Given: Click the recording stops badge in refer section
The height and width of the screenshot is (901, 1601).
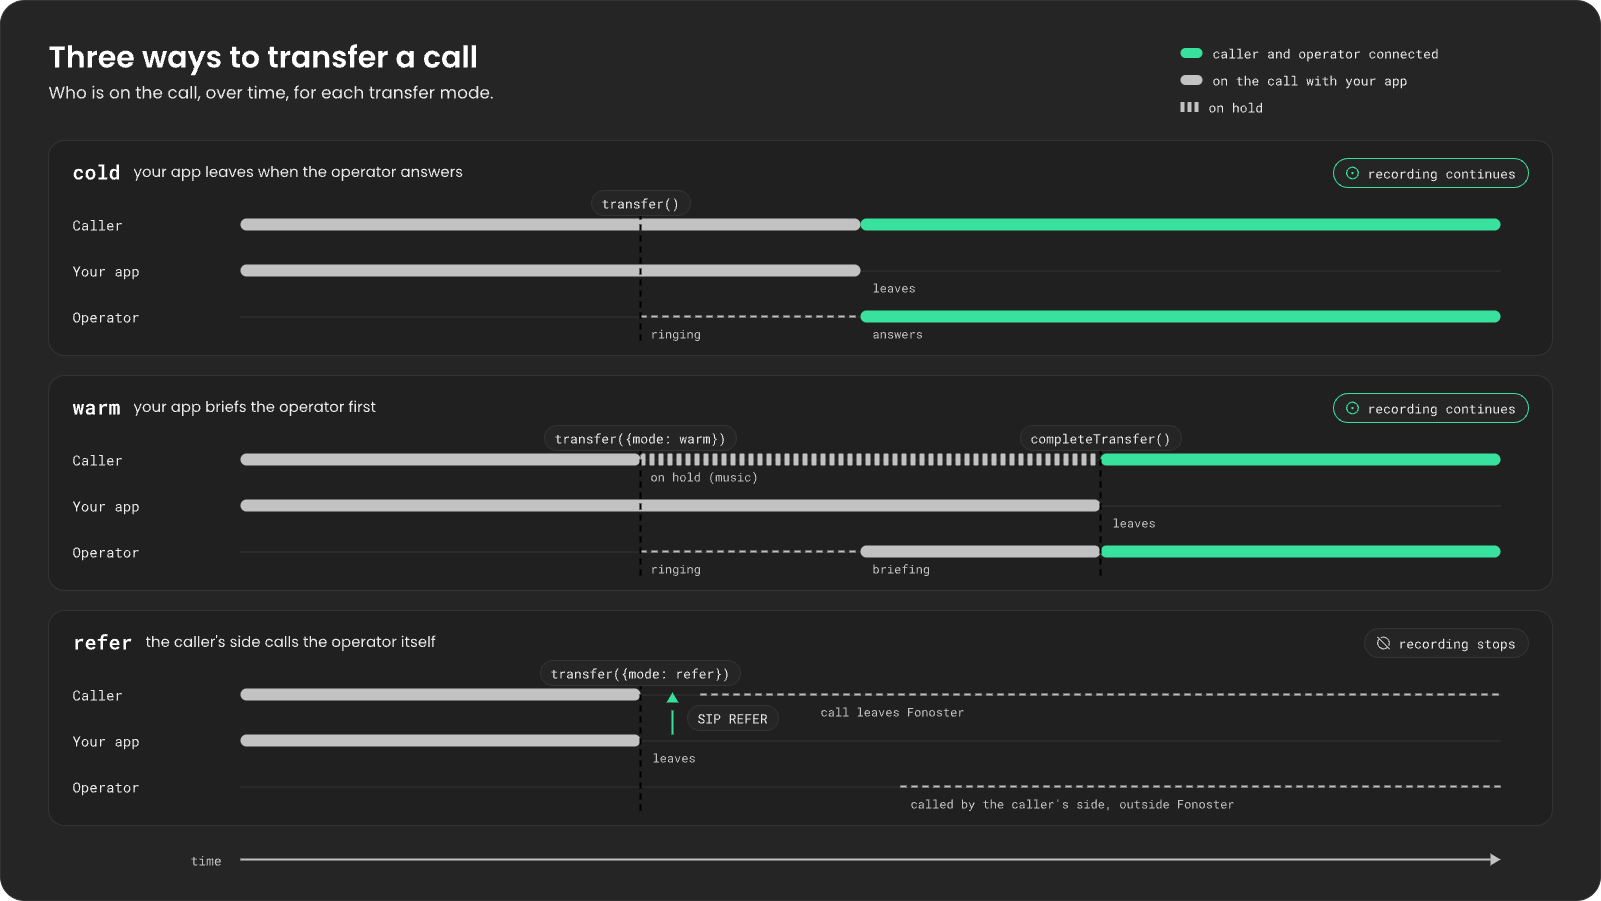Looking at the screenshot, I should click(x=1446, y=643).
